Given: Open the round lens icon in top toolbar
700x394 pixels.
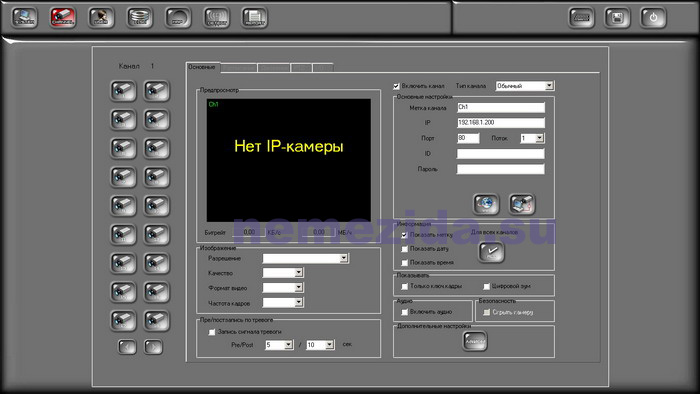Looking at the screenshot, I should [x=178, y=18].
